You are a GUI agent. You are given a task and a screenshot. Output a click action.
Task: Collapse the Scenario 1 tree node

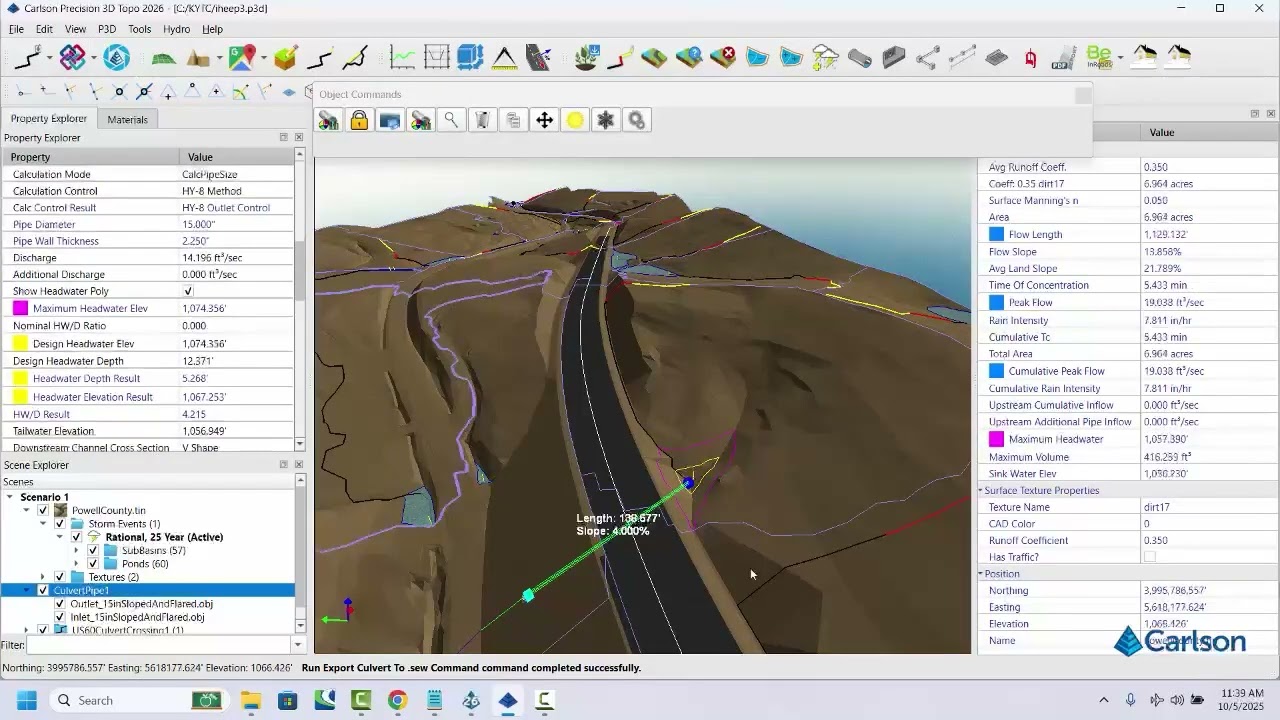10,497
